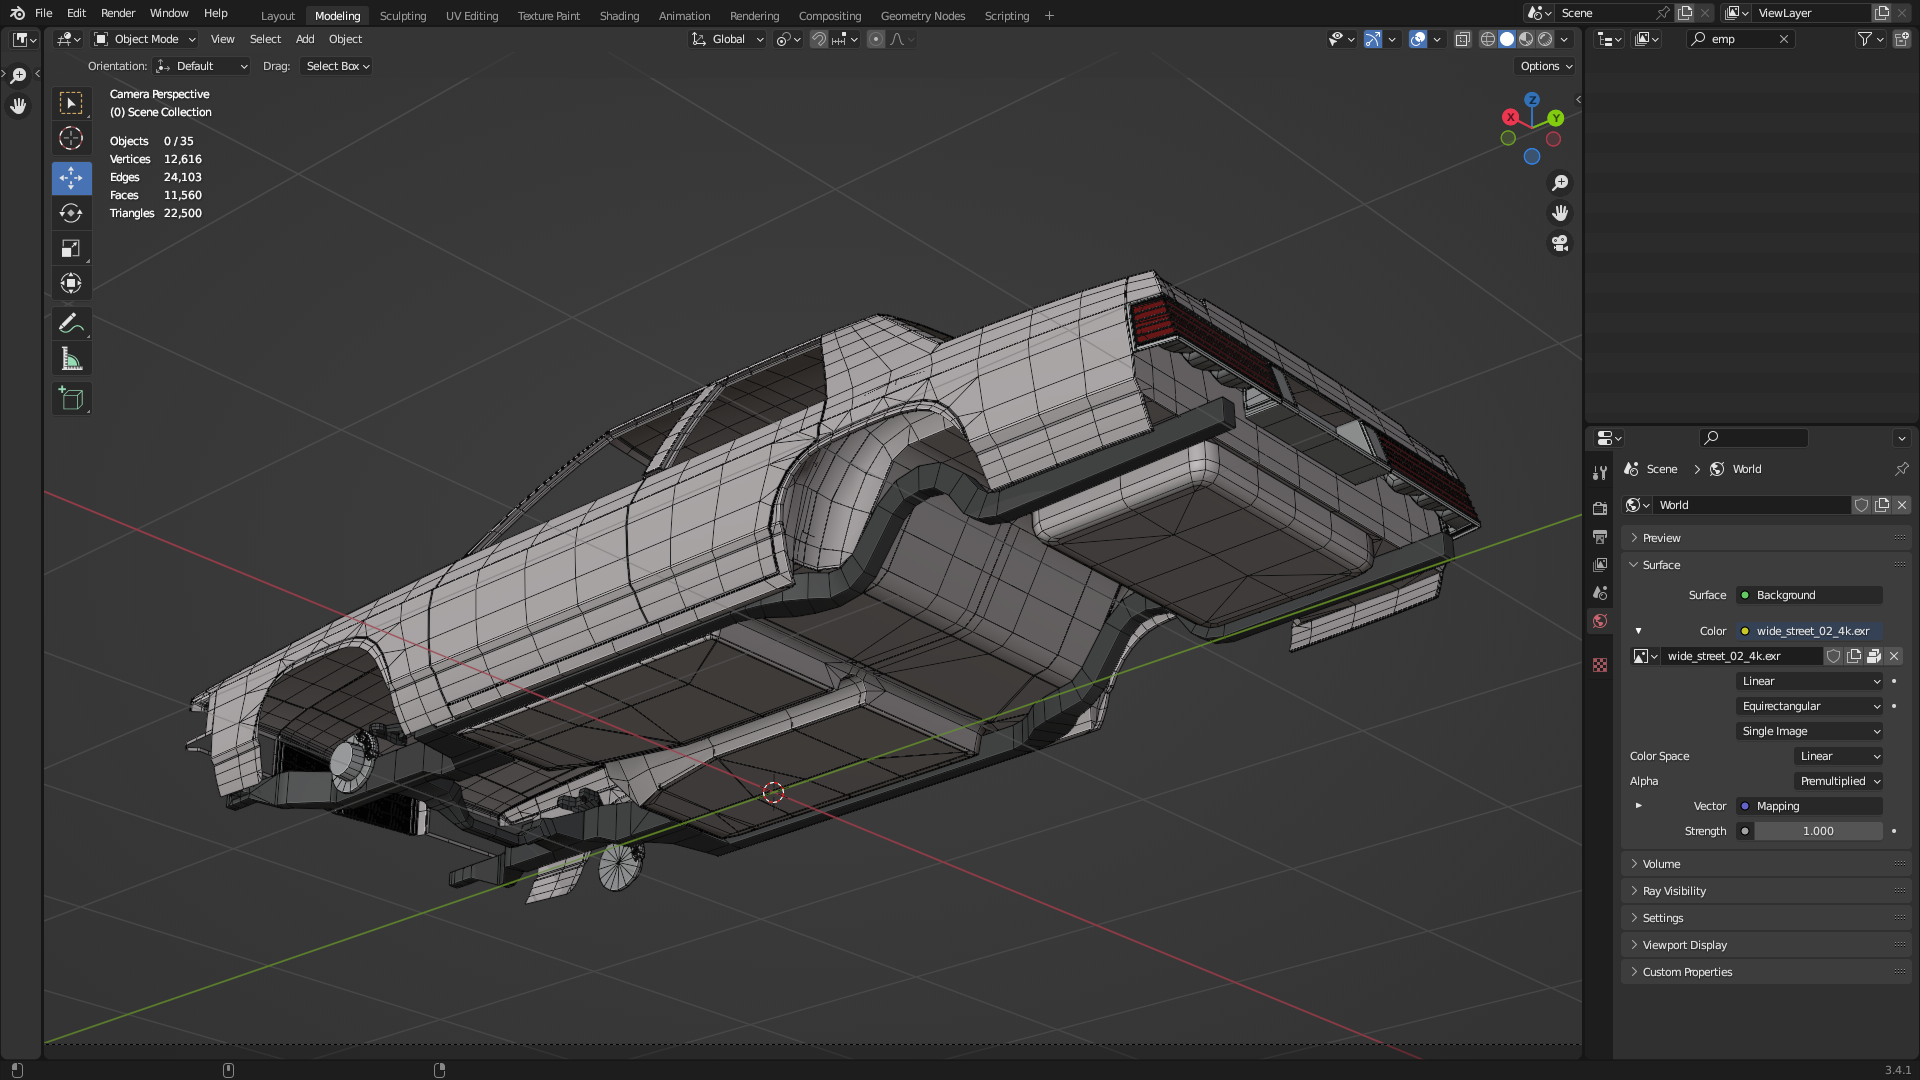Toggle snapping magnet in header
The image size is (1920, 1080).
(x=818, y=39)
